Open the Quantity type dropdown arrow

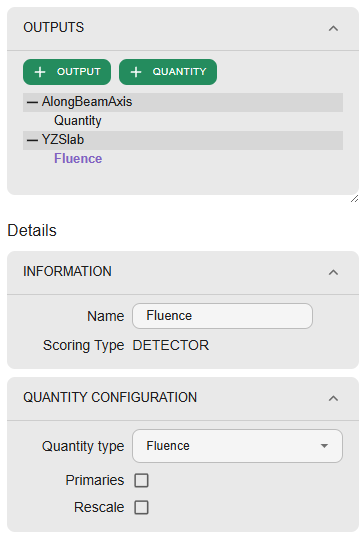[324, 446]
